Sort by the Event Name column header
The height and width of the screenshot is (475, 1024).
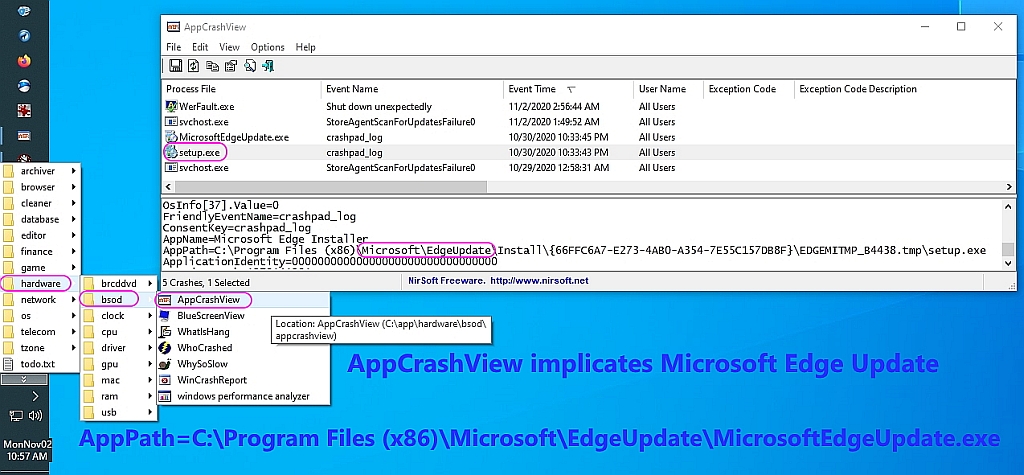pos(413,89)
